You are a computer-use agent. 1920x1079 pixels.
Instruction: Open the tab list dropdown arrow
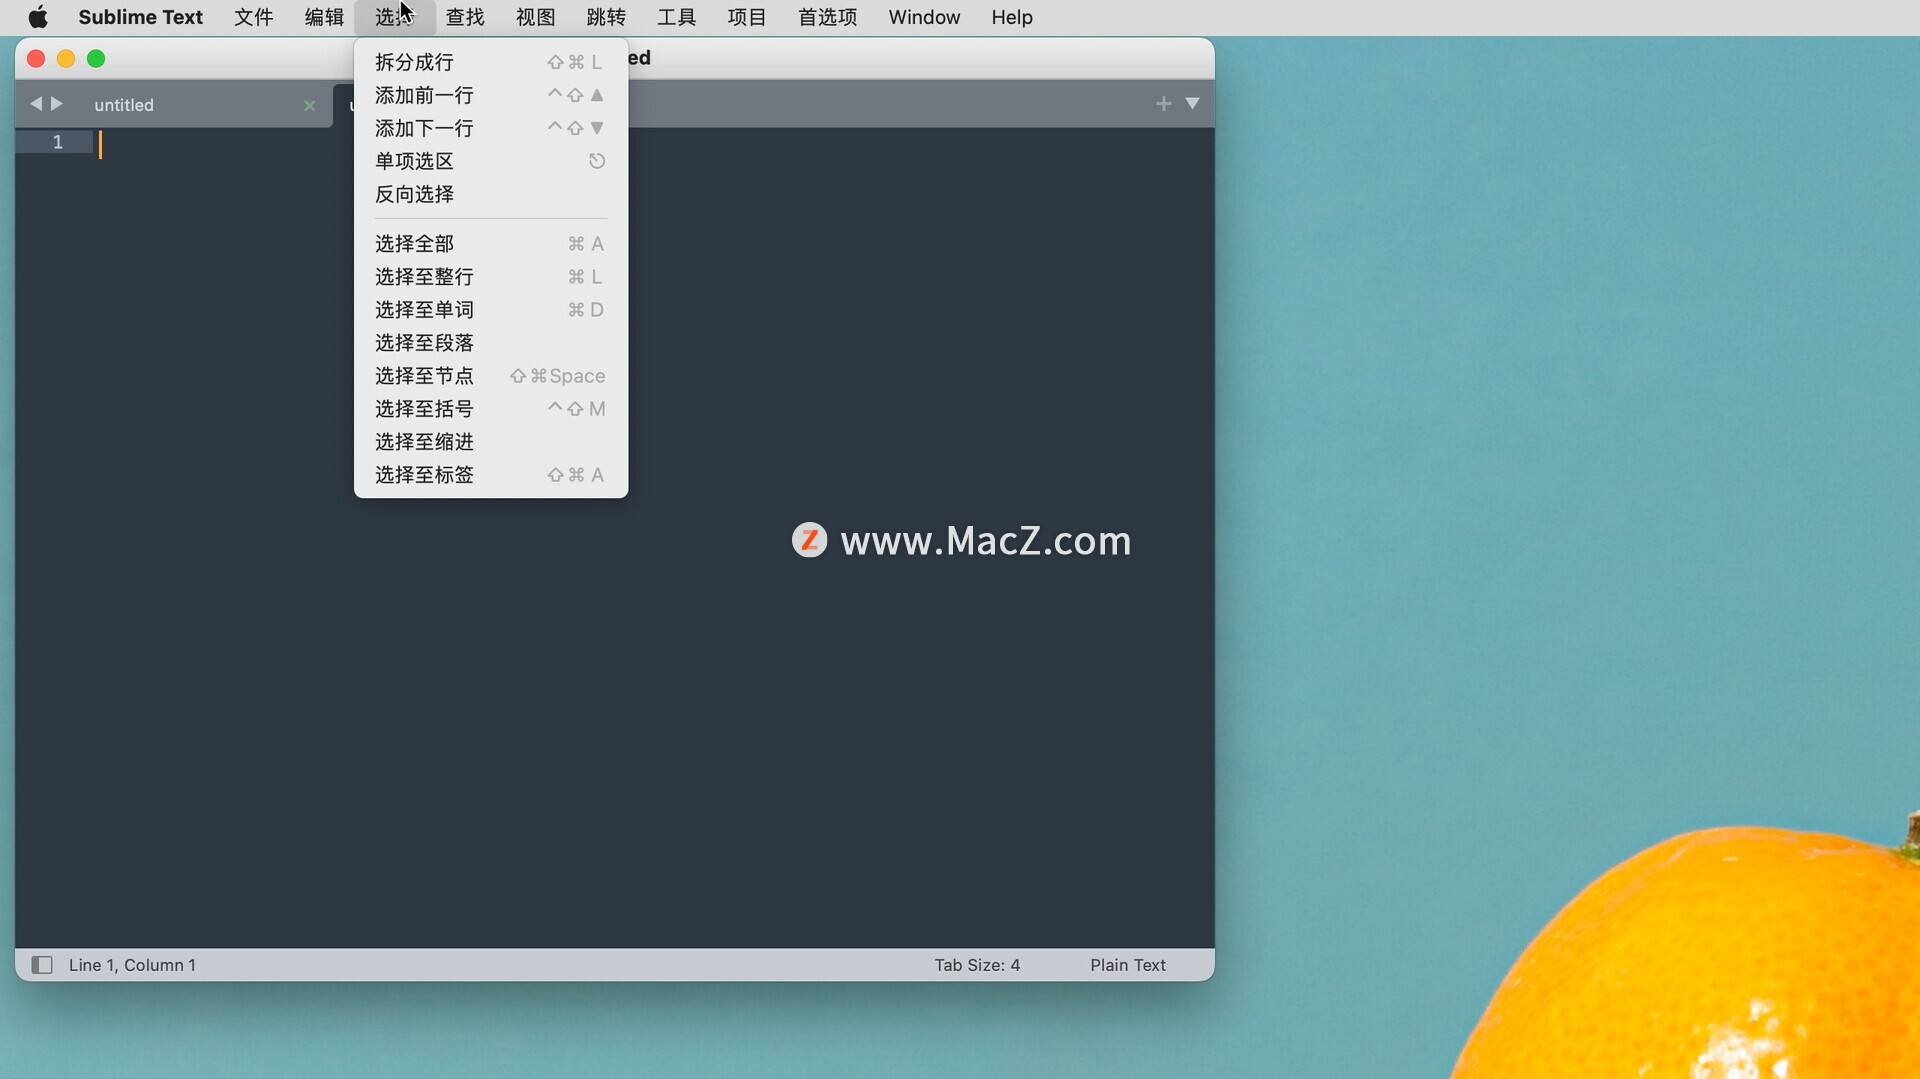point(1192,104)
